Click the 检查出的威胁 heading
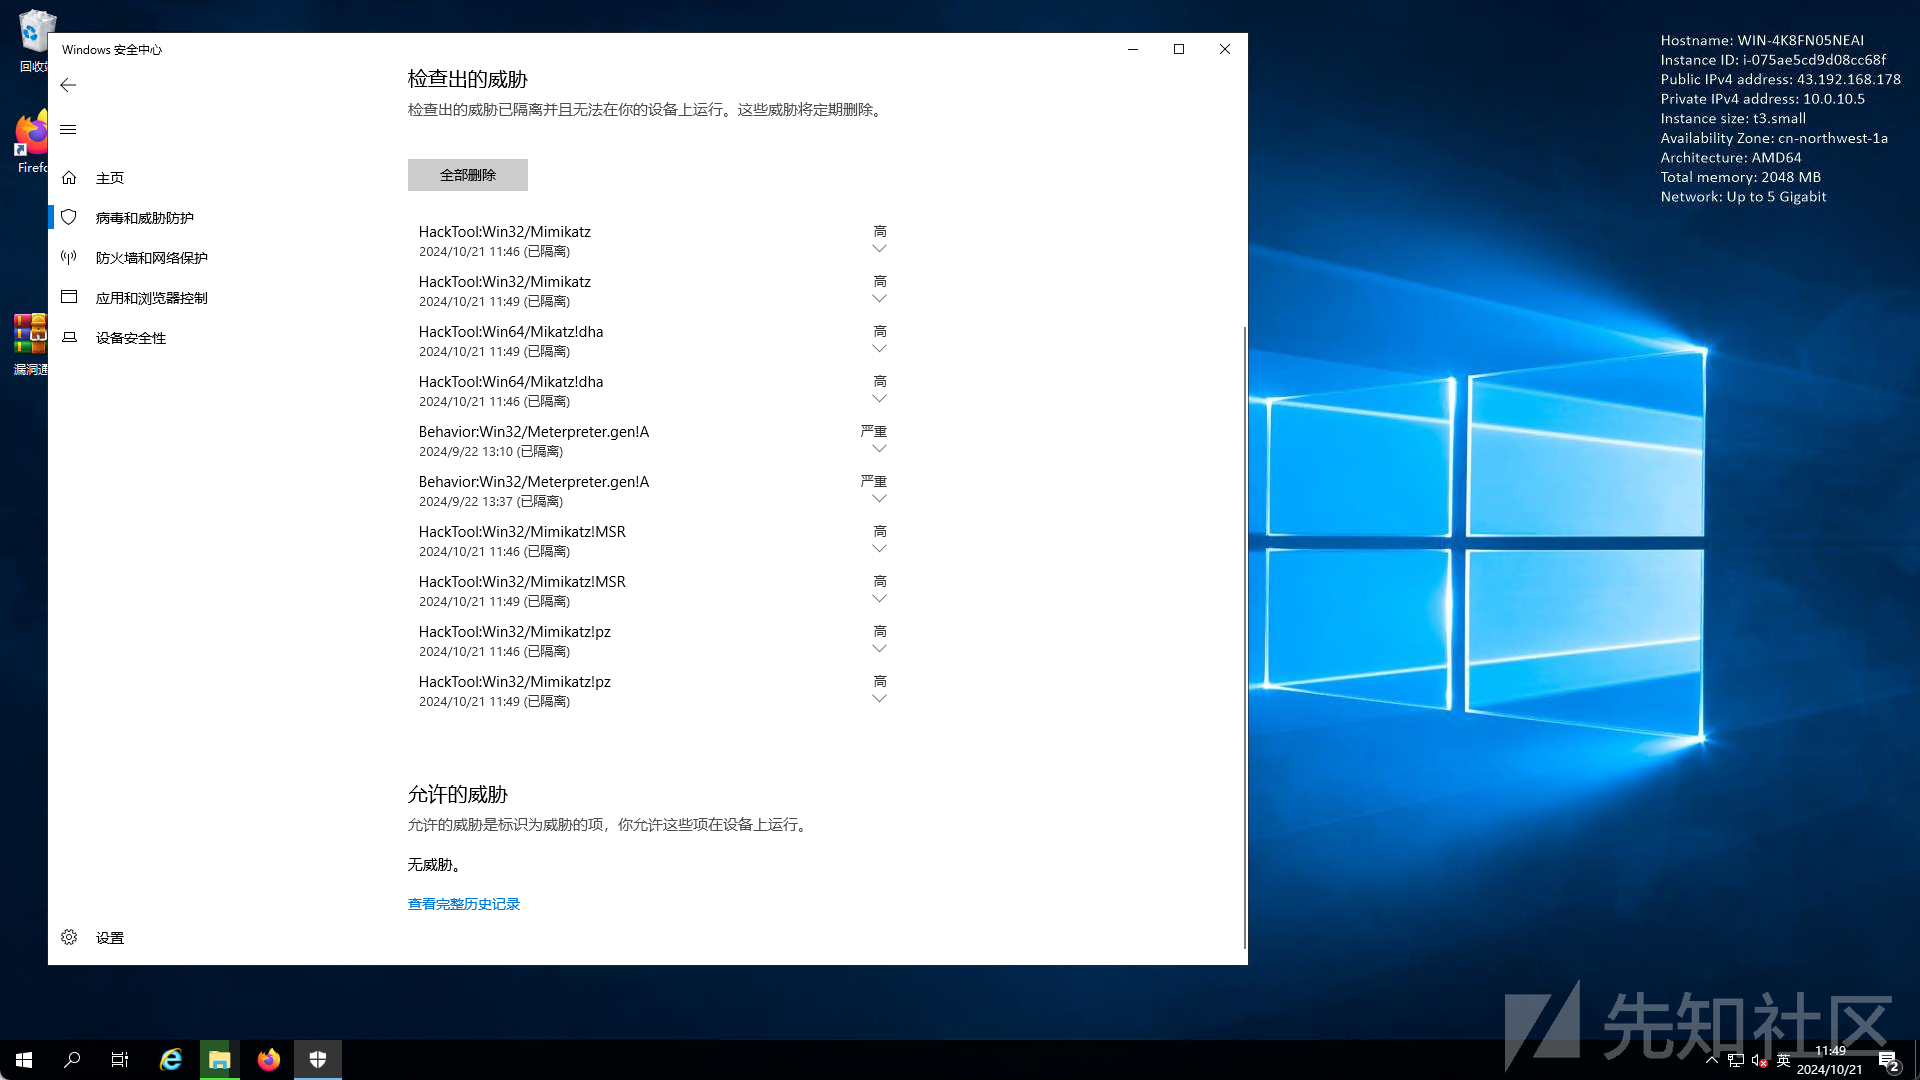The height and width of the screenshot is (1080, 1920). pyautogui.click(x=468, y=79)
